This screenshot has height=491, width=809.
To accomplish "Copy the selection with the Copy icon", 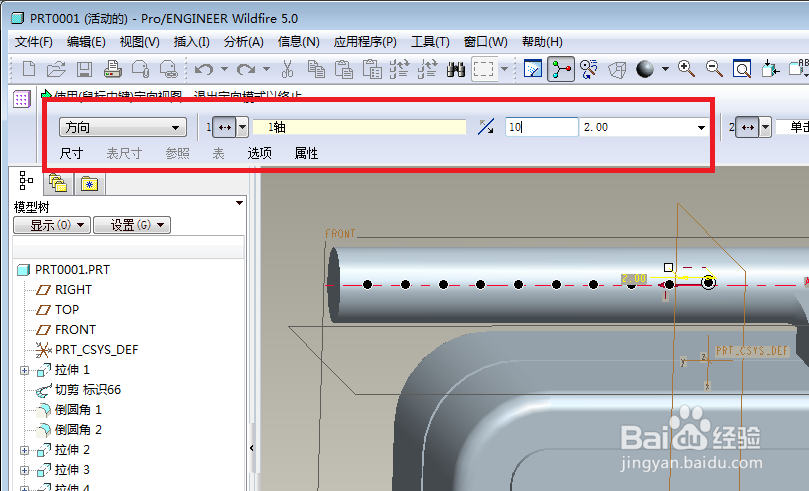I will click(316, 69).
